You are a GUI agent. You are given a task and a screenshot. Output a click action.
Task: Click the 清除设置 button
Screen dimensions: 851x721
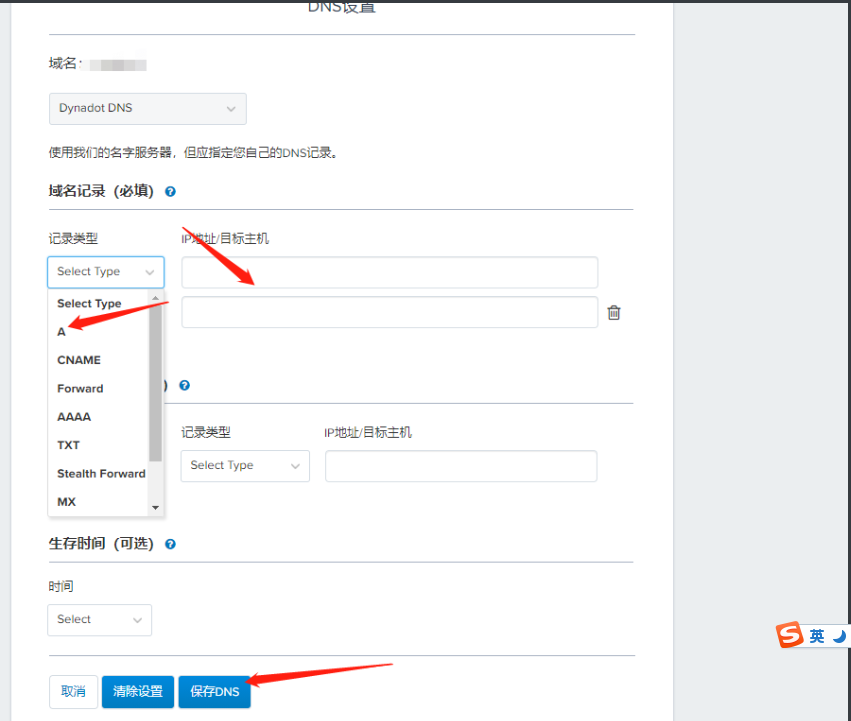pyautogui.click(x=137, y=691)
